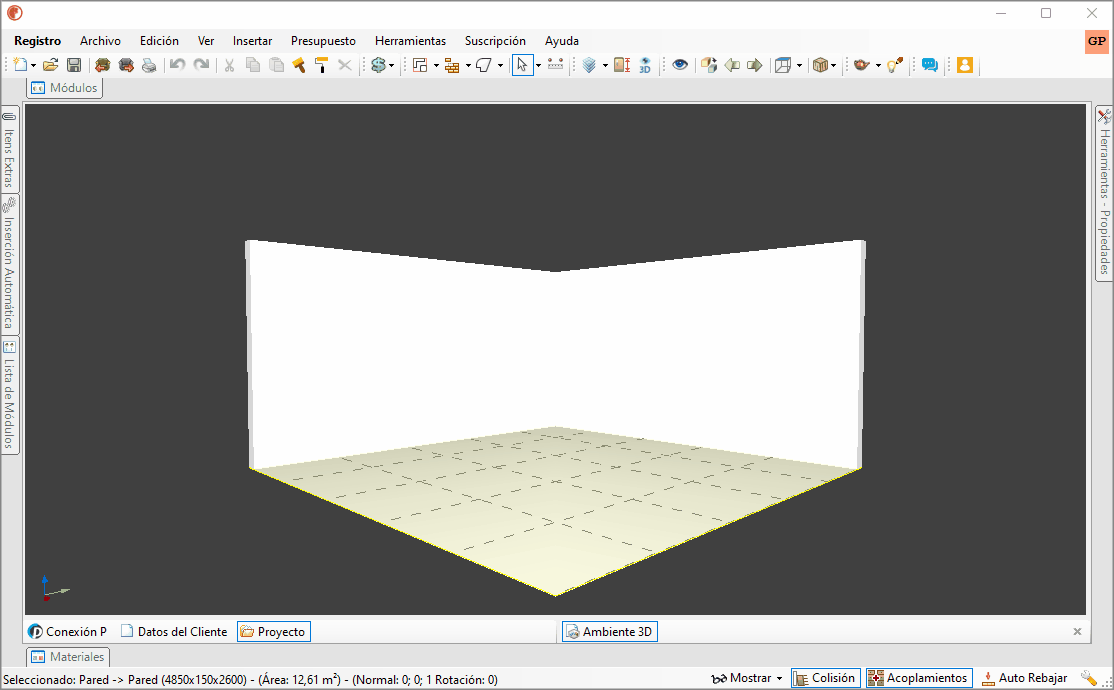Select the arrow pointer selection tool
The width and height of the screenshot is (1114, 690).
(x=522, y=65)
